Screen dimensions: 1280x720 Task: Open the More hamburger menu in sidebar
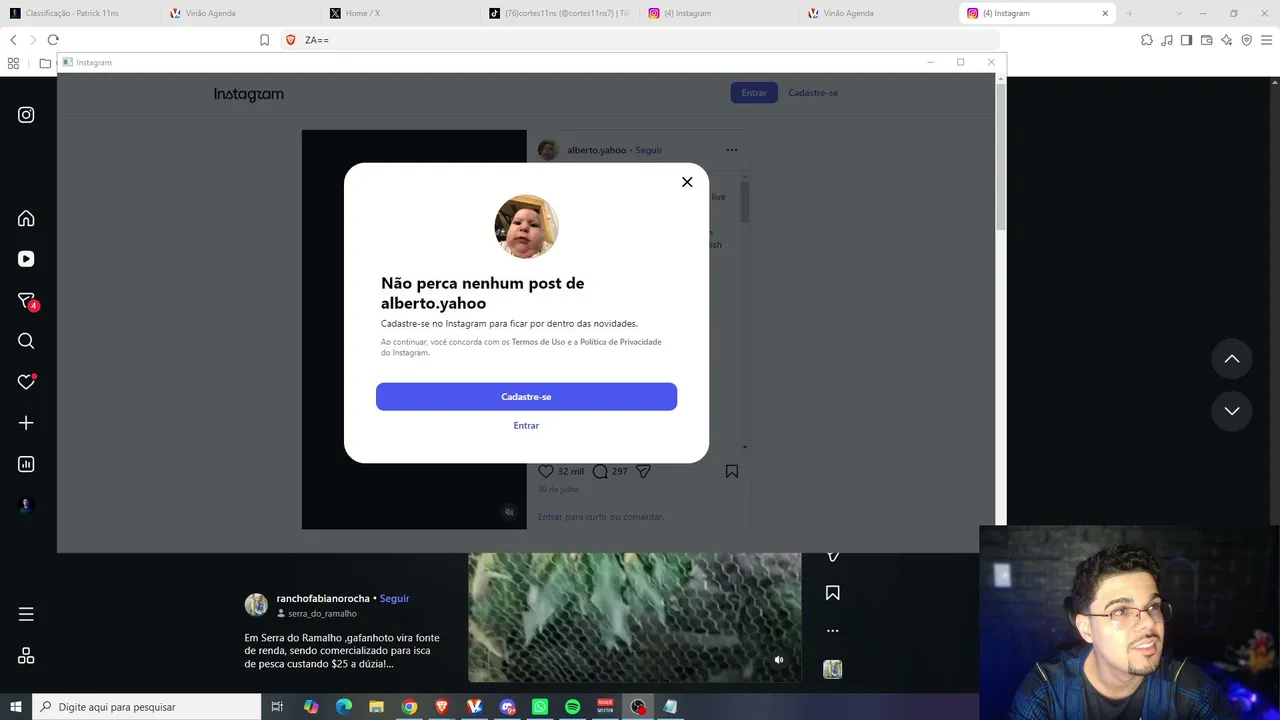[x=26, y=614]
